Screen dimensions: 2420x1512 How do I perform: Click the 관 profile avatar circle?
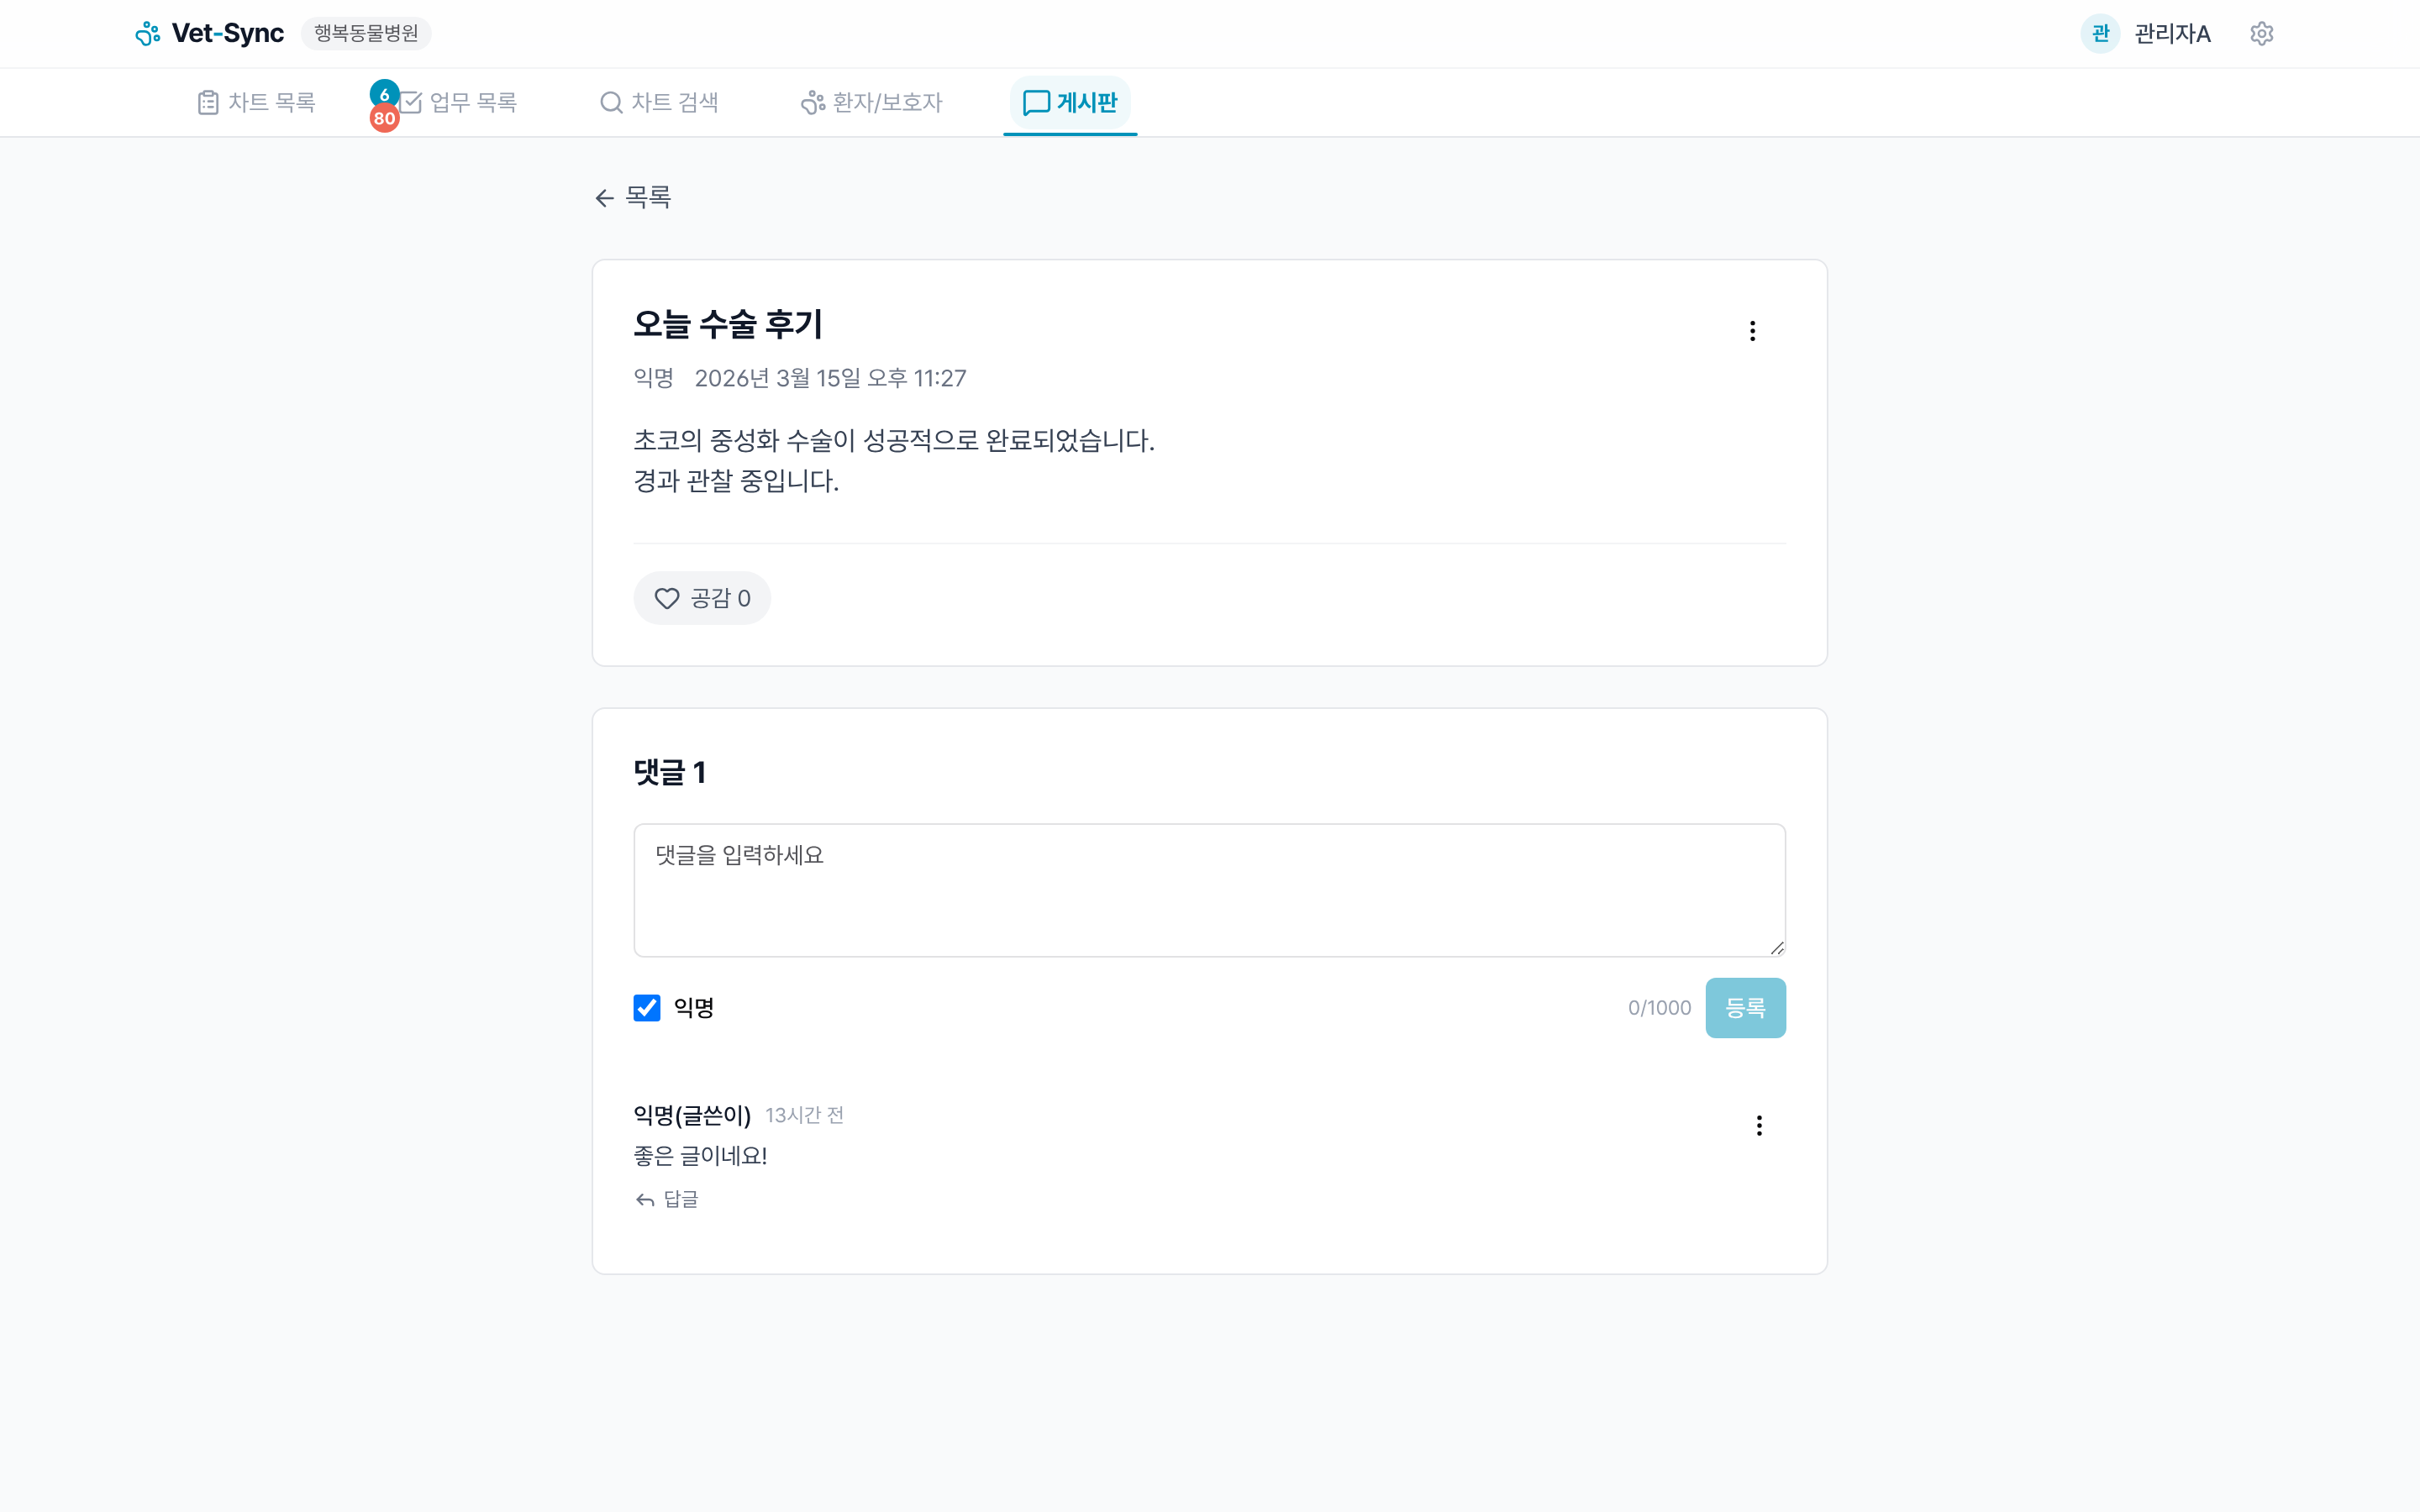point(2100,32)
